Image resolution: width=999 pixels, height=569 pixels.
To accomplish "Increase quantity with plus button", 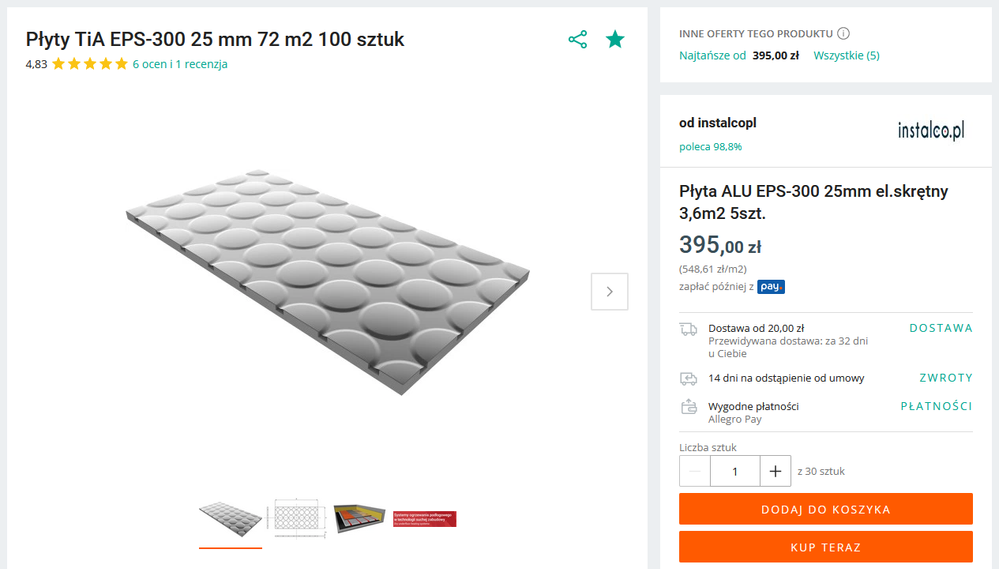I will (x=775, y=471).
